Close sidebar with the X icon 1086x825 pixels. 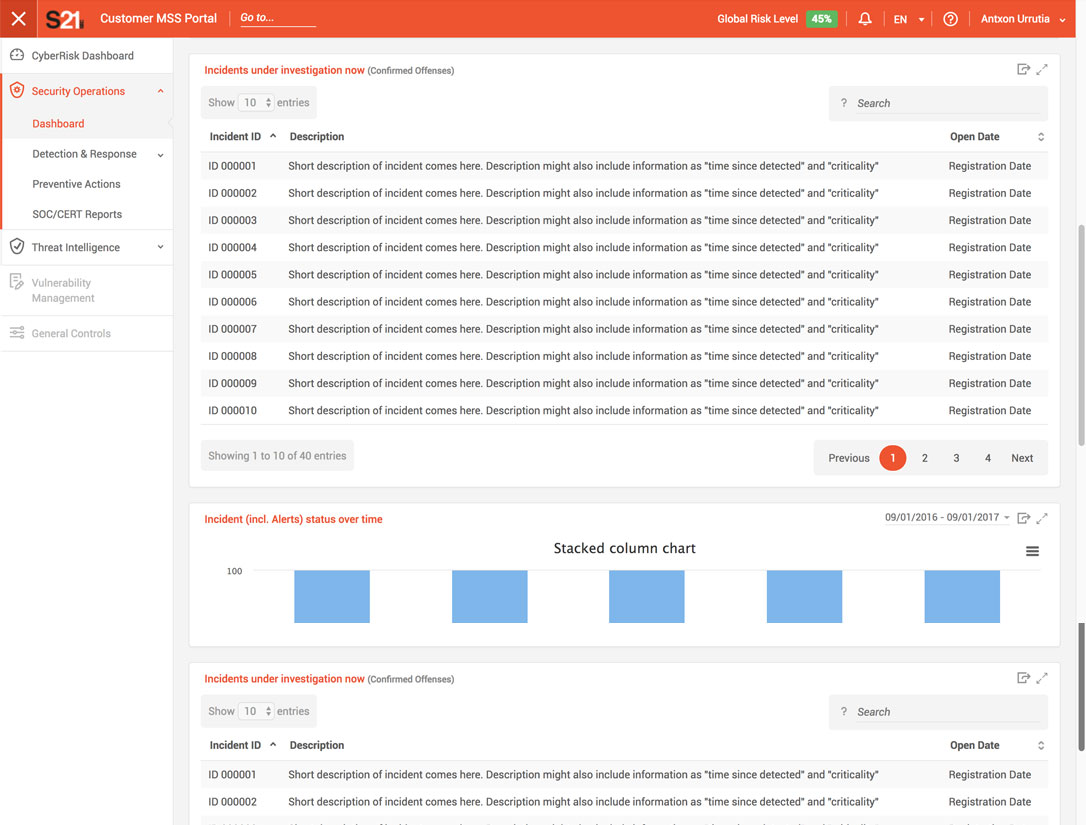(18, 18)
